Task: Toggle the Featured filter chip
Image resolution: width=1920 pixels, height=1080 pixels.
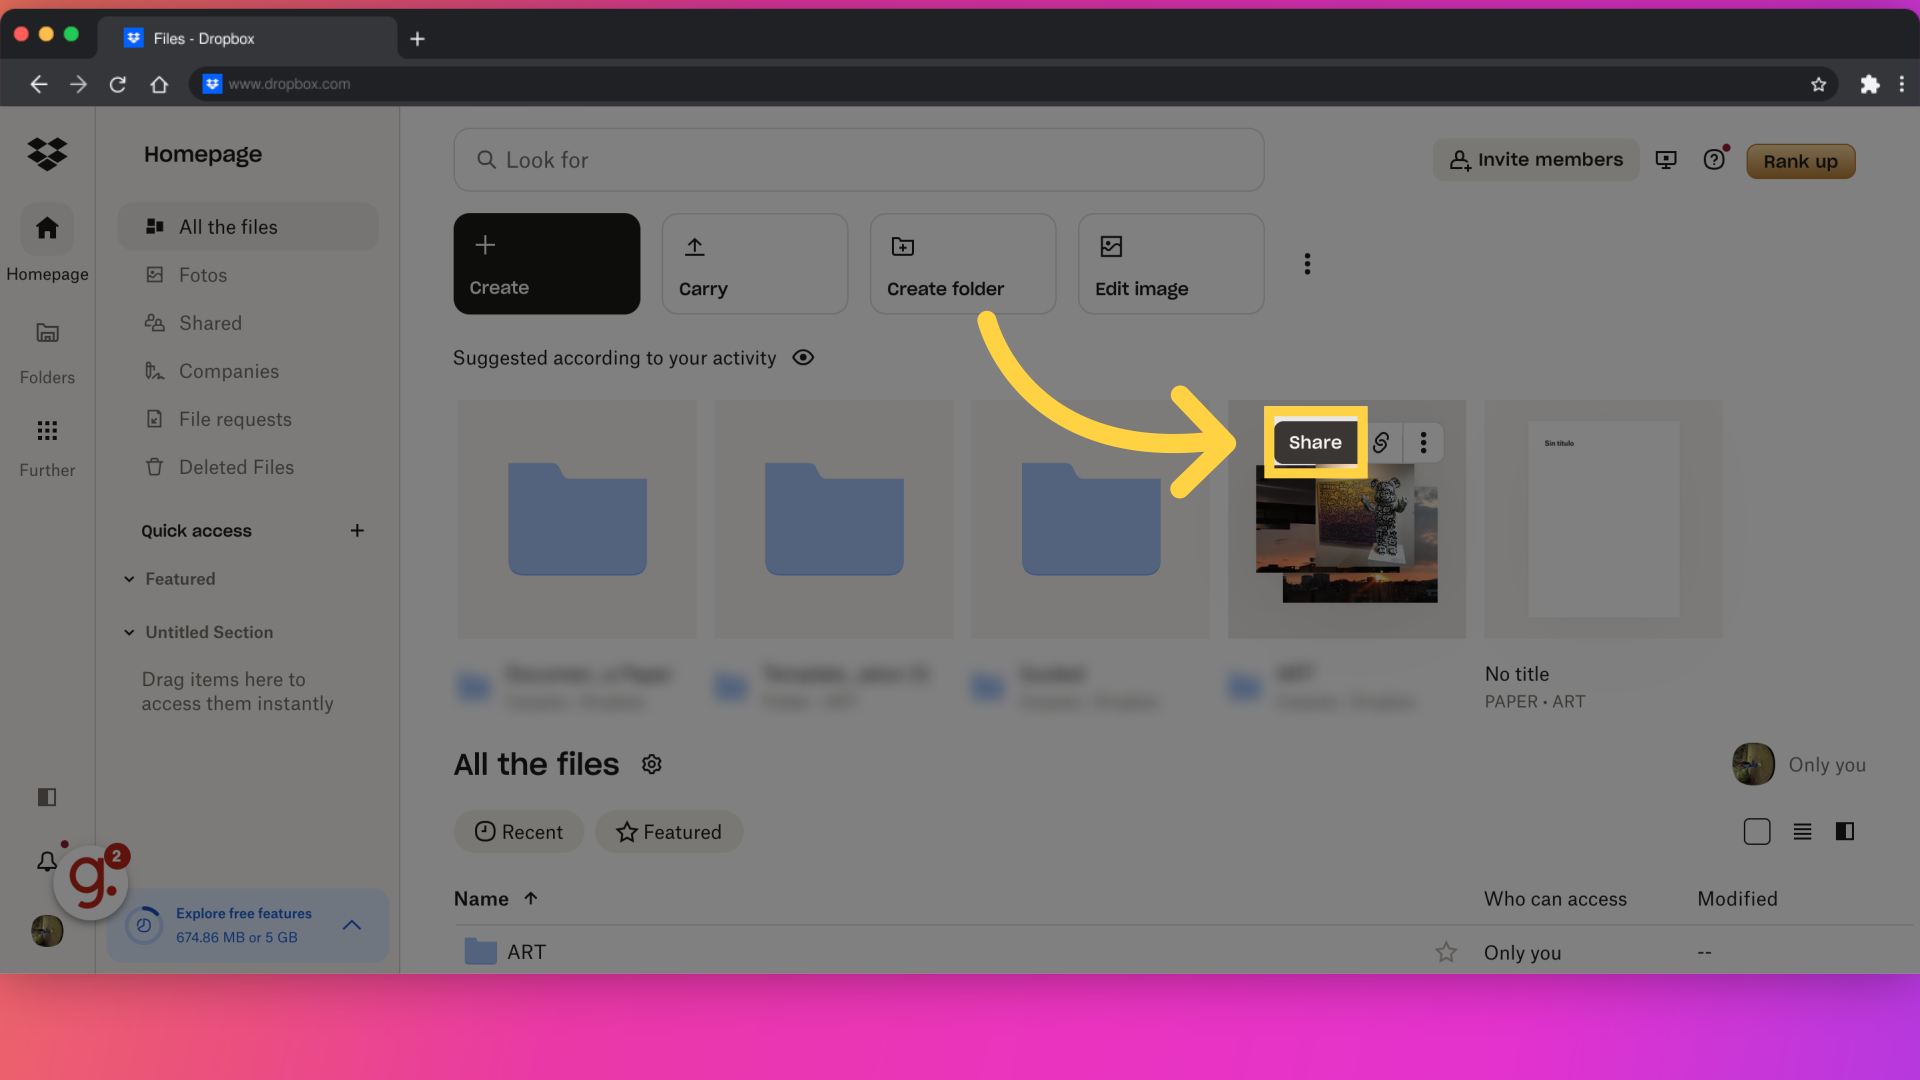Action: pyautogui.click(x=669, y=832)
